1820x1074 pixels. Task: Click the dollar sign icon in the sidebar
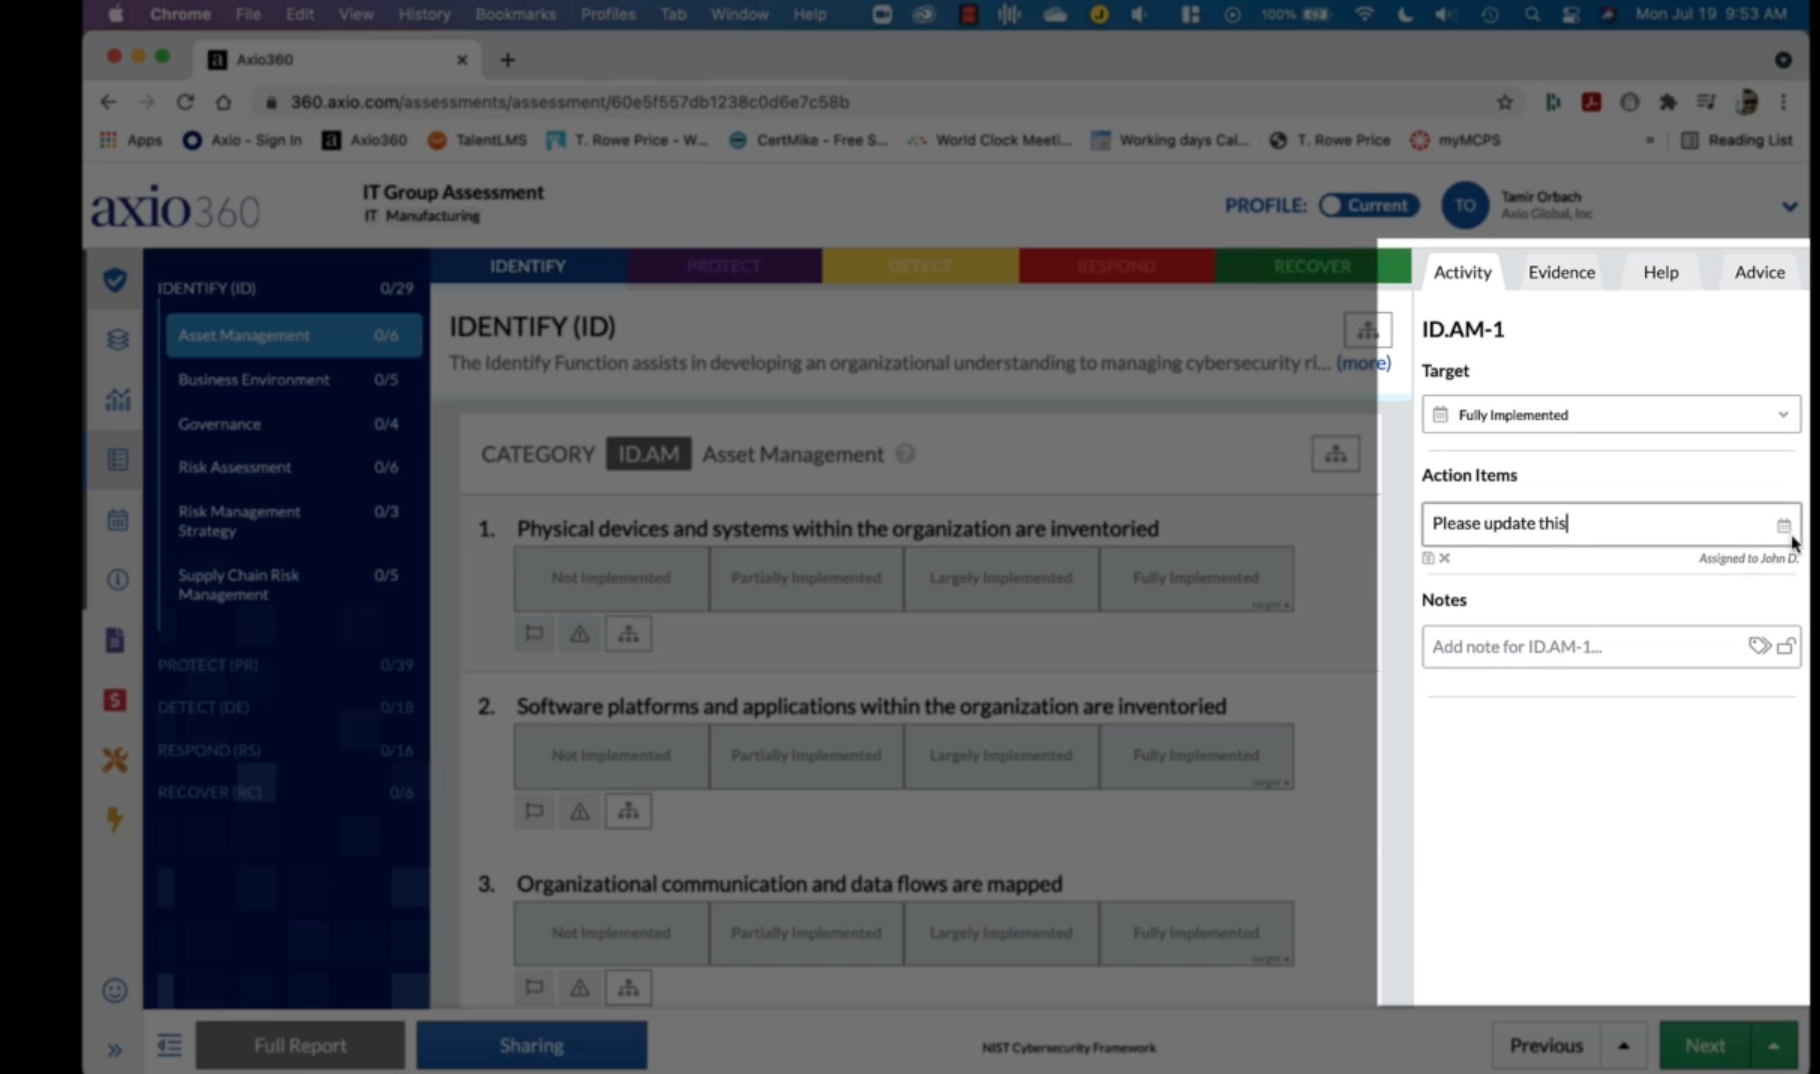point(115,700)
